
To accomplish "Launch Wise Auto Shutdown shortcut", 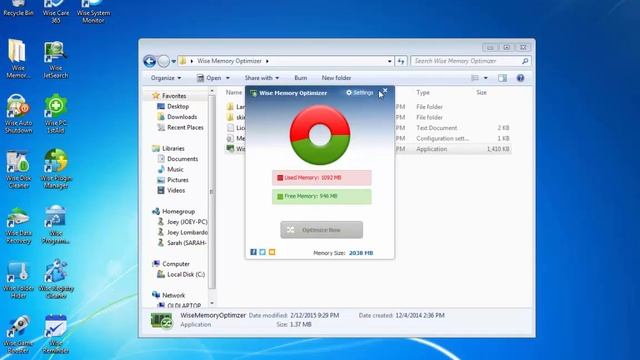I will (x=18, y=114).
